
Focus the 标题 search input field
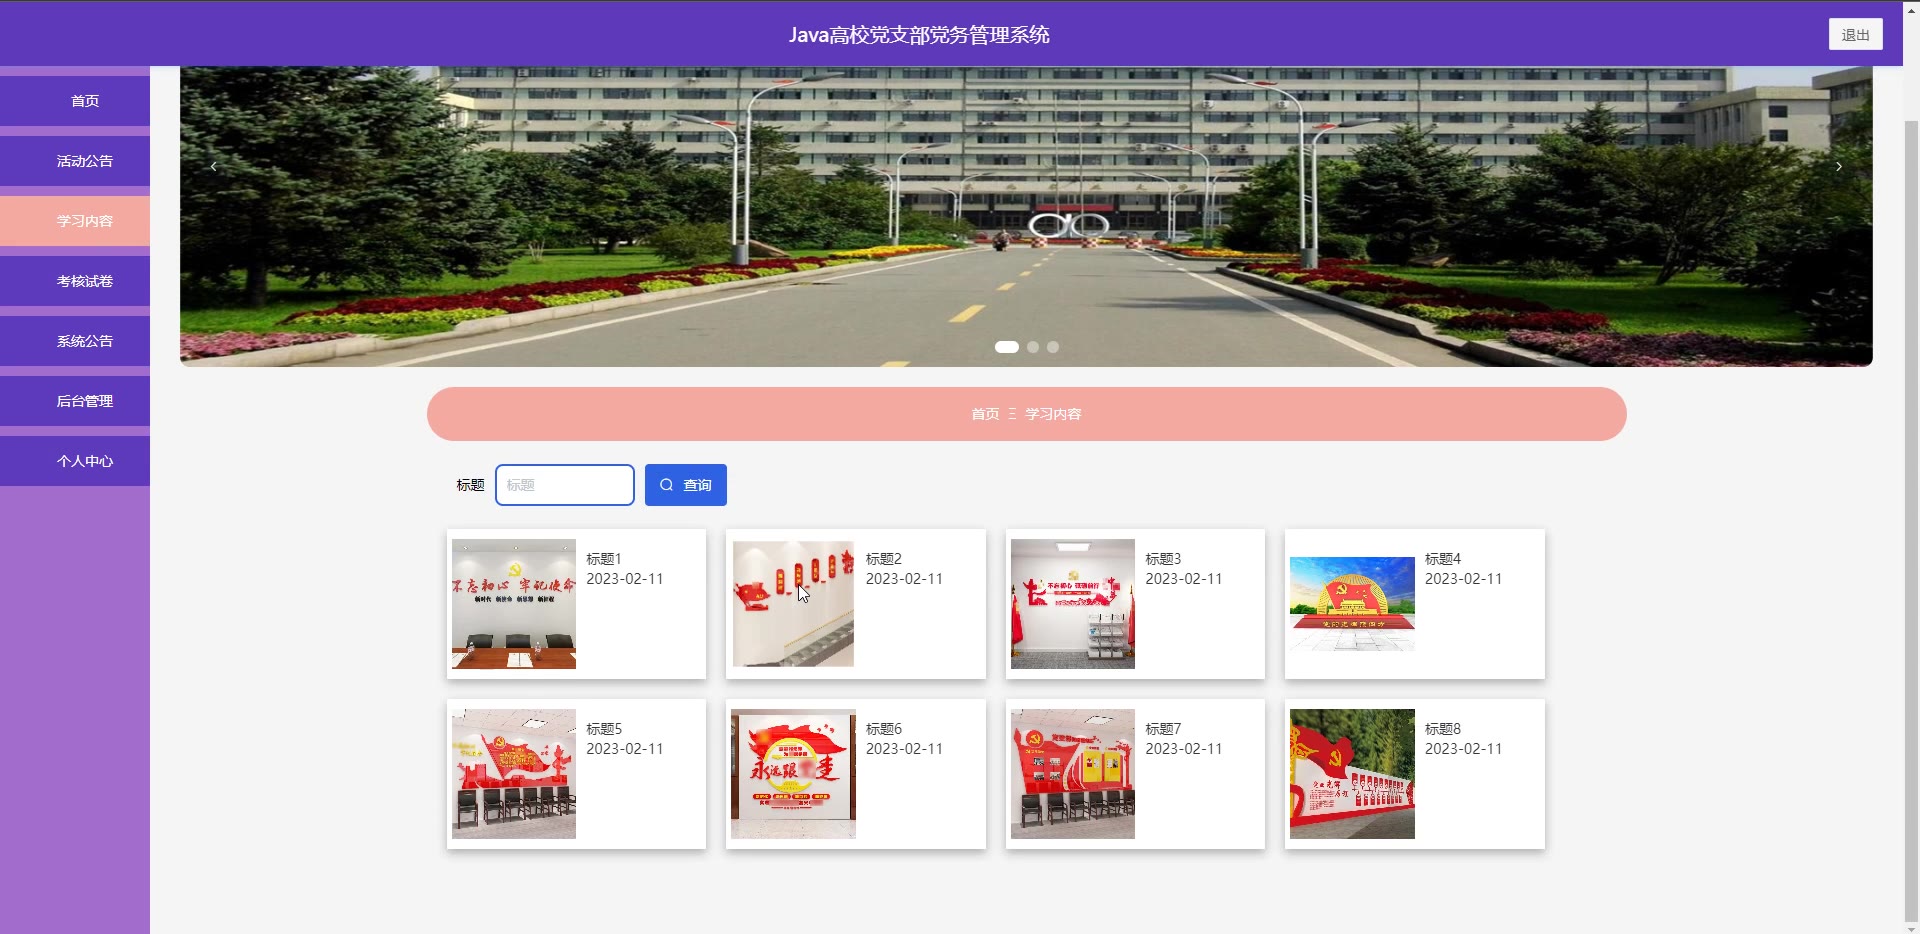click(x=565, y=485)
